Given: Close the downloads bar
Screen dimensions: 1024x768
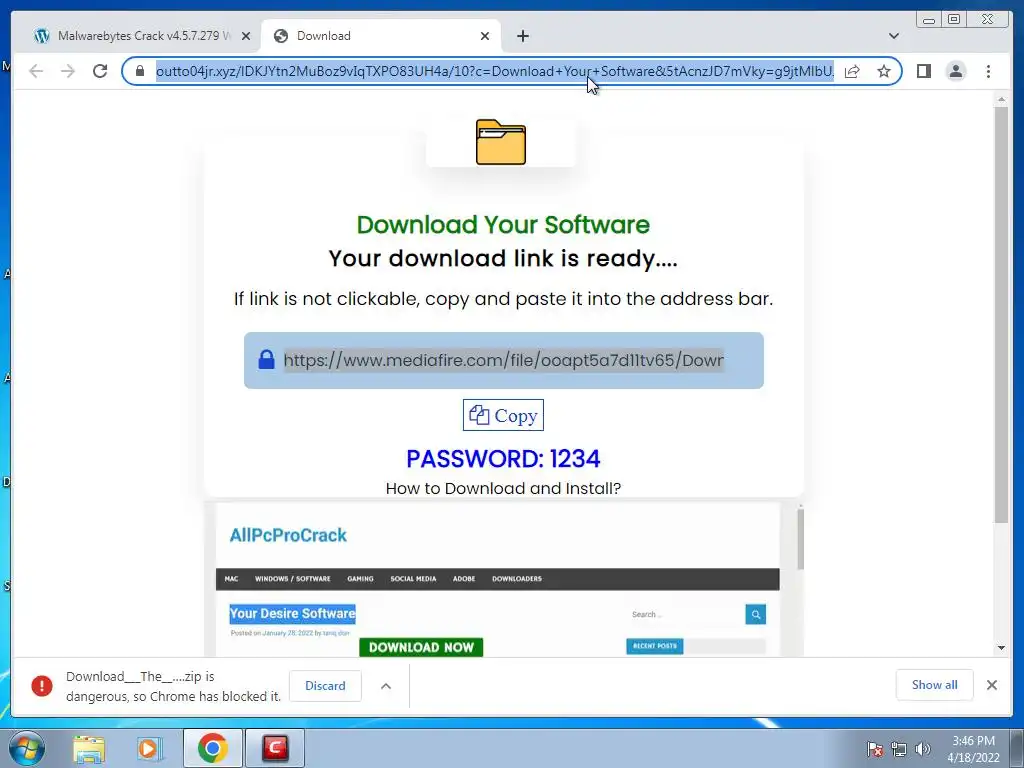Looking at the screenshot, I should point(992,685).
